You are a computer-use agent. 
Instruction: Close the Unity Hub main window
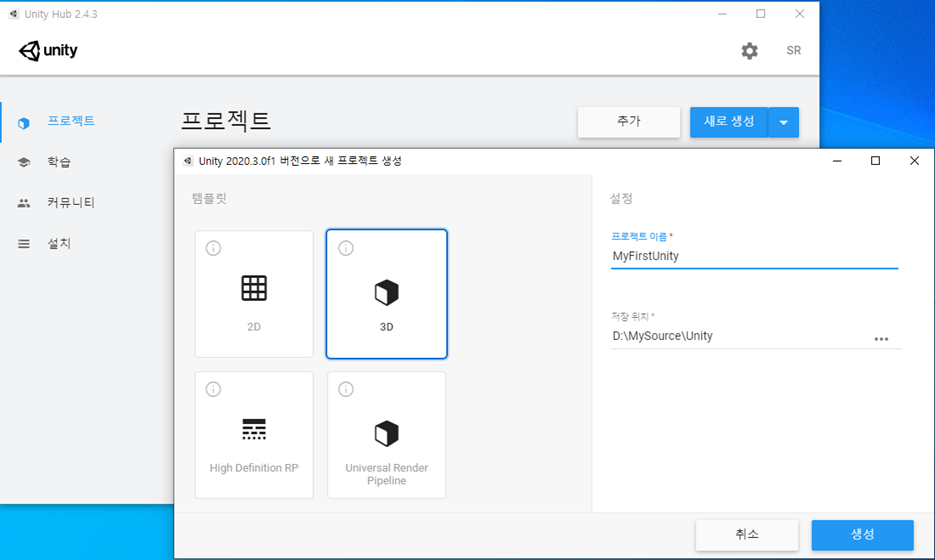coord(800,14)
